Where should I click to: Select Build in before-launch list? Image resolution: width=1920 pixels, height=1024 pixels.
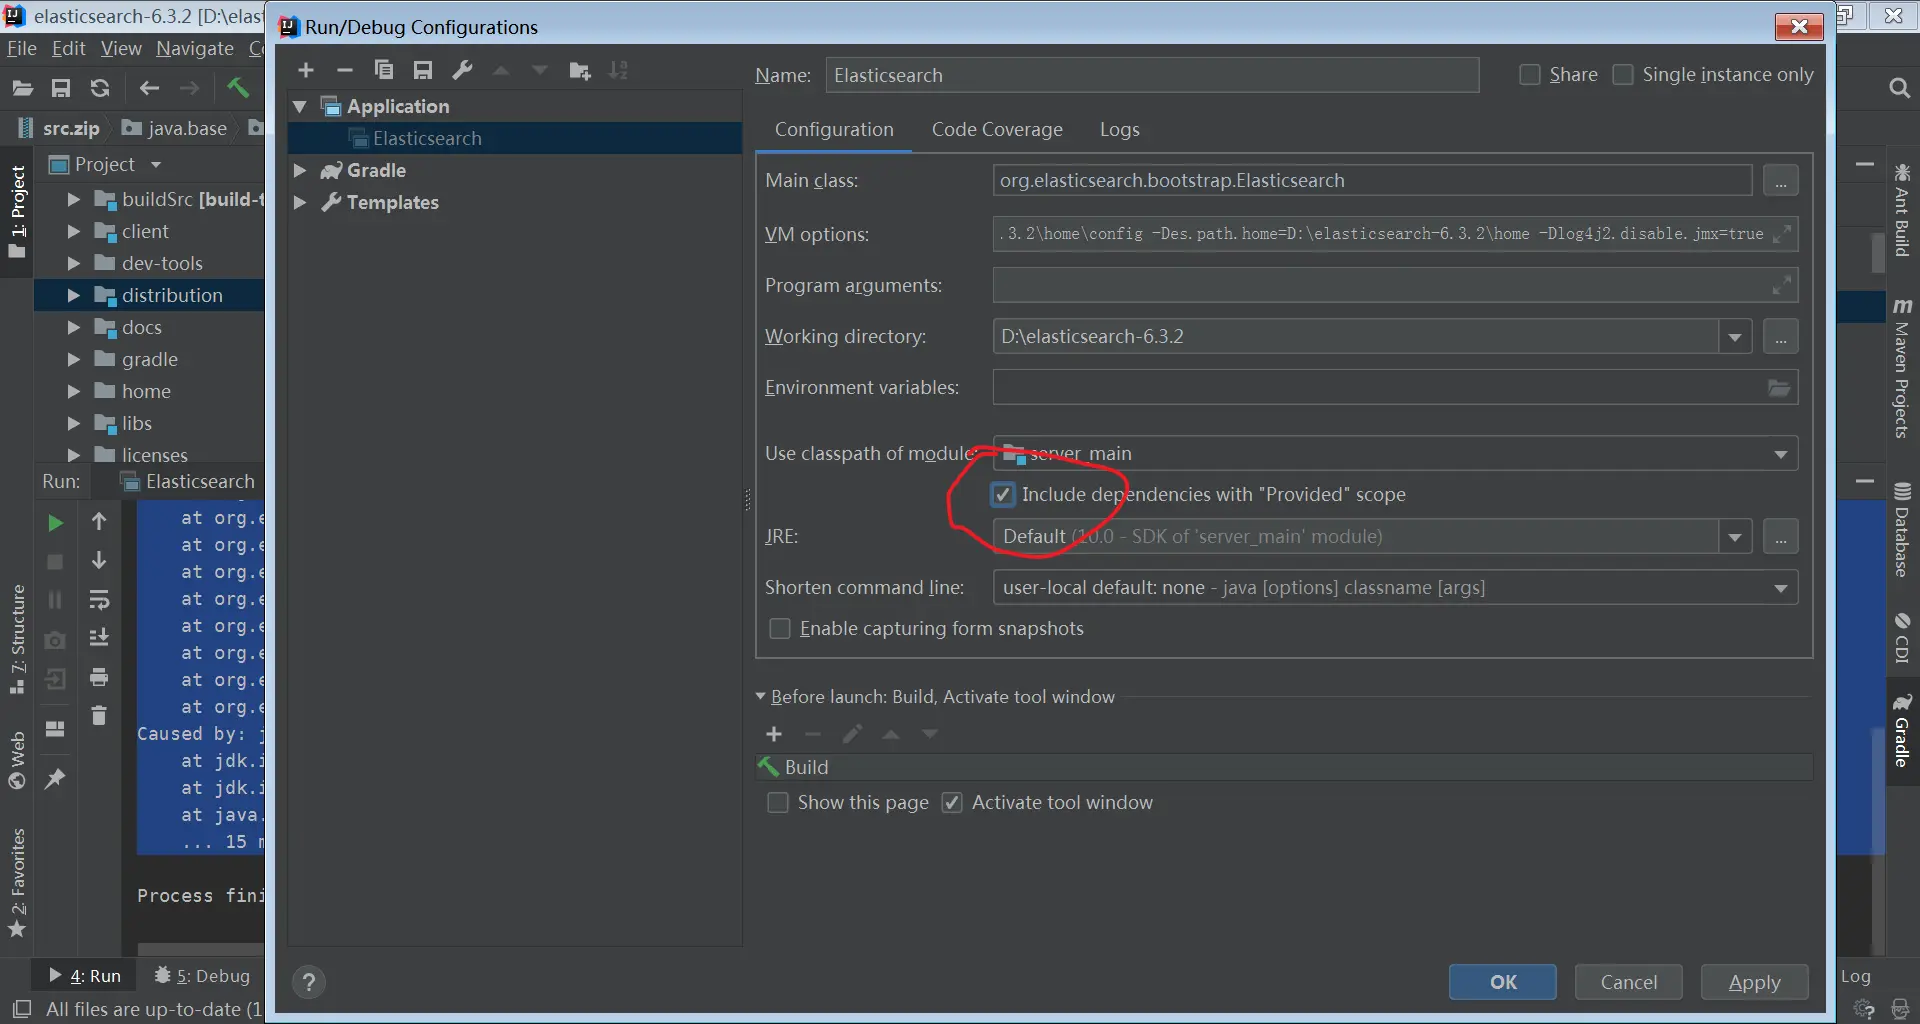[x=1284, y=767]
